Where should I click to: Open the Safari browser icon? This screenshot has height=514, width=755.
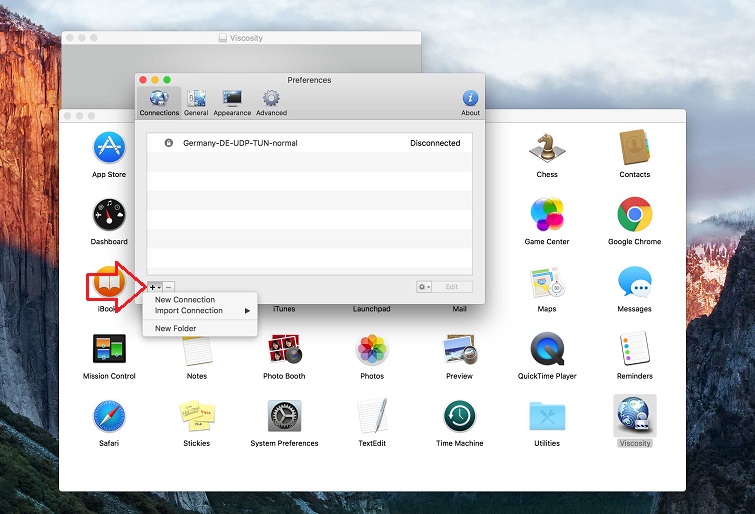click(109, 416)
